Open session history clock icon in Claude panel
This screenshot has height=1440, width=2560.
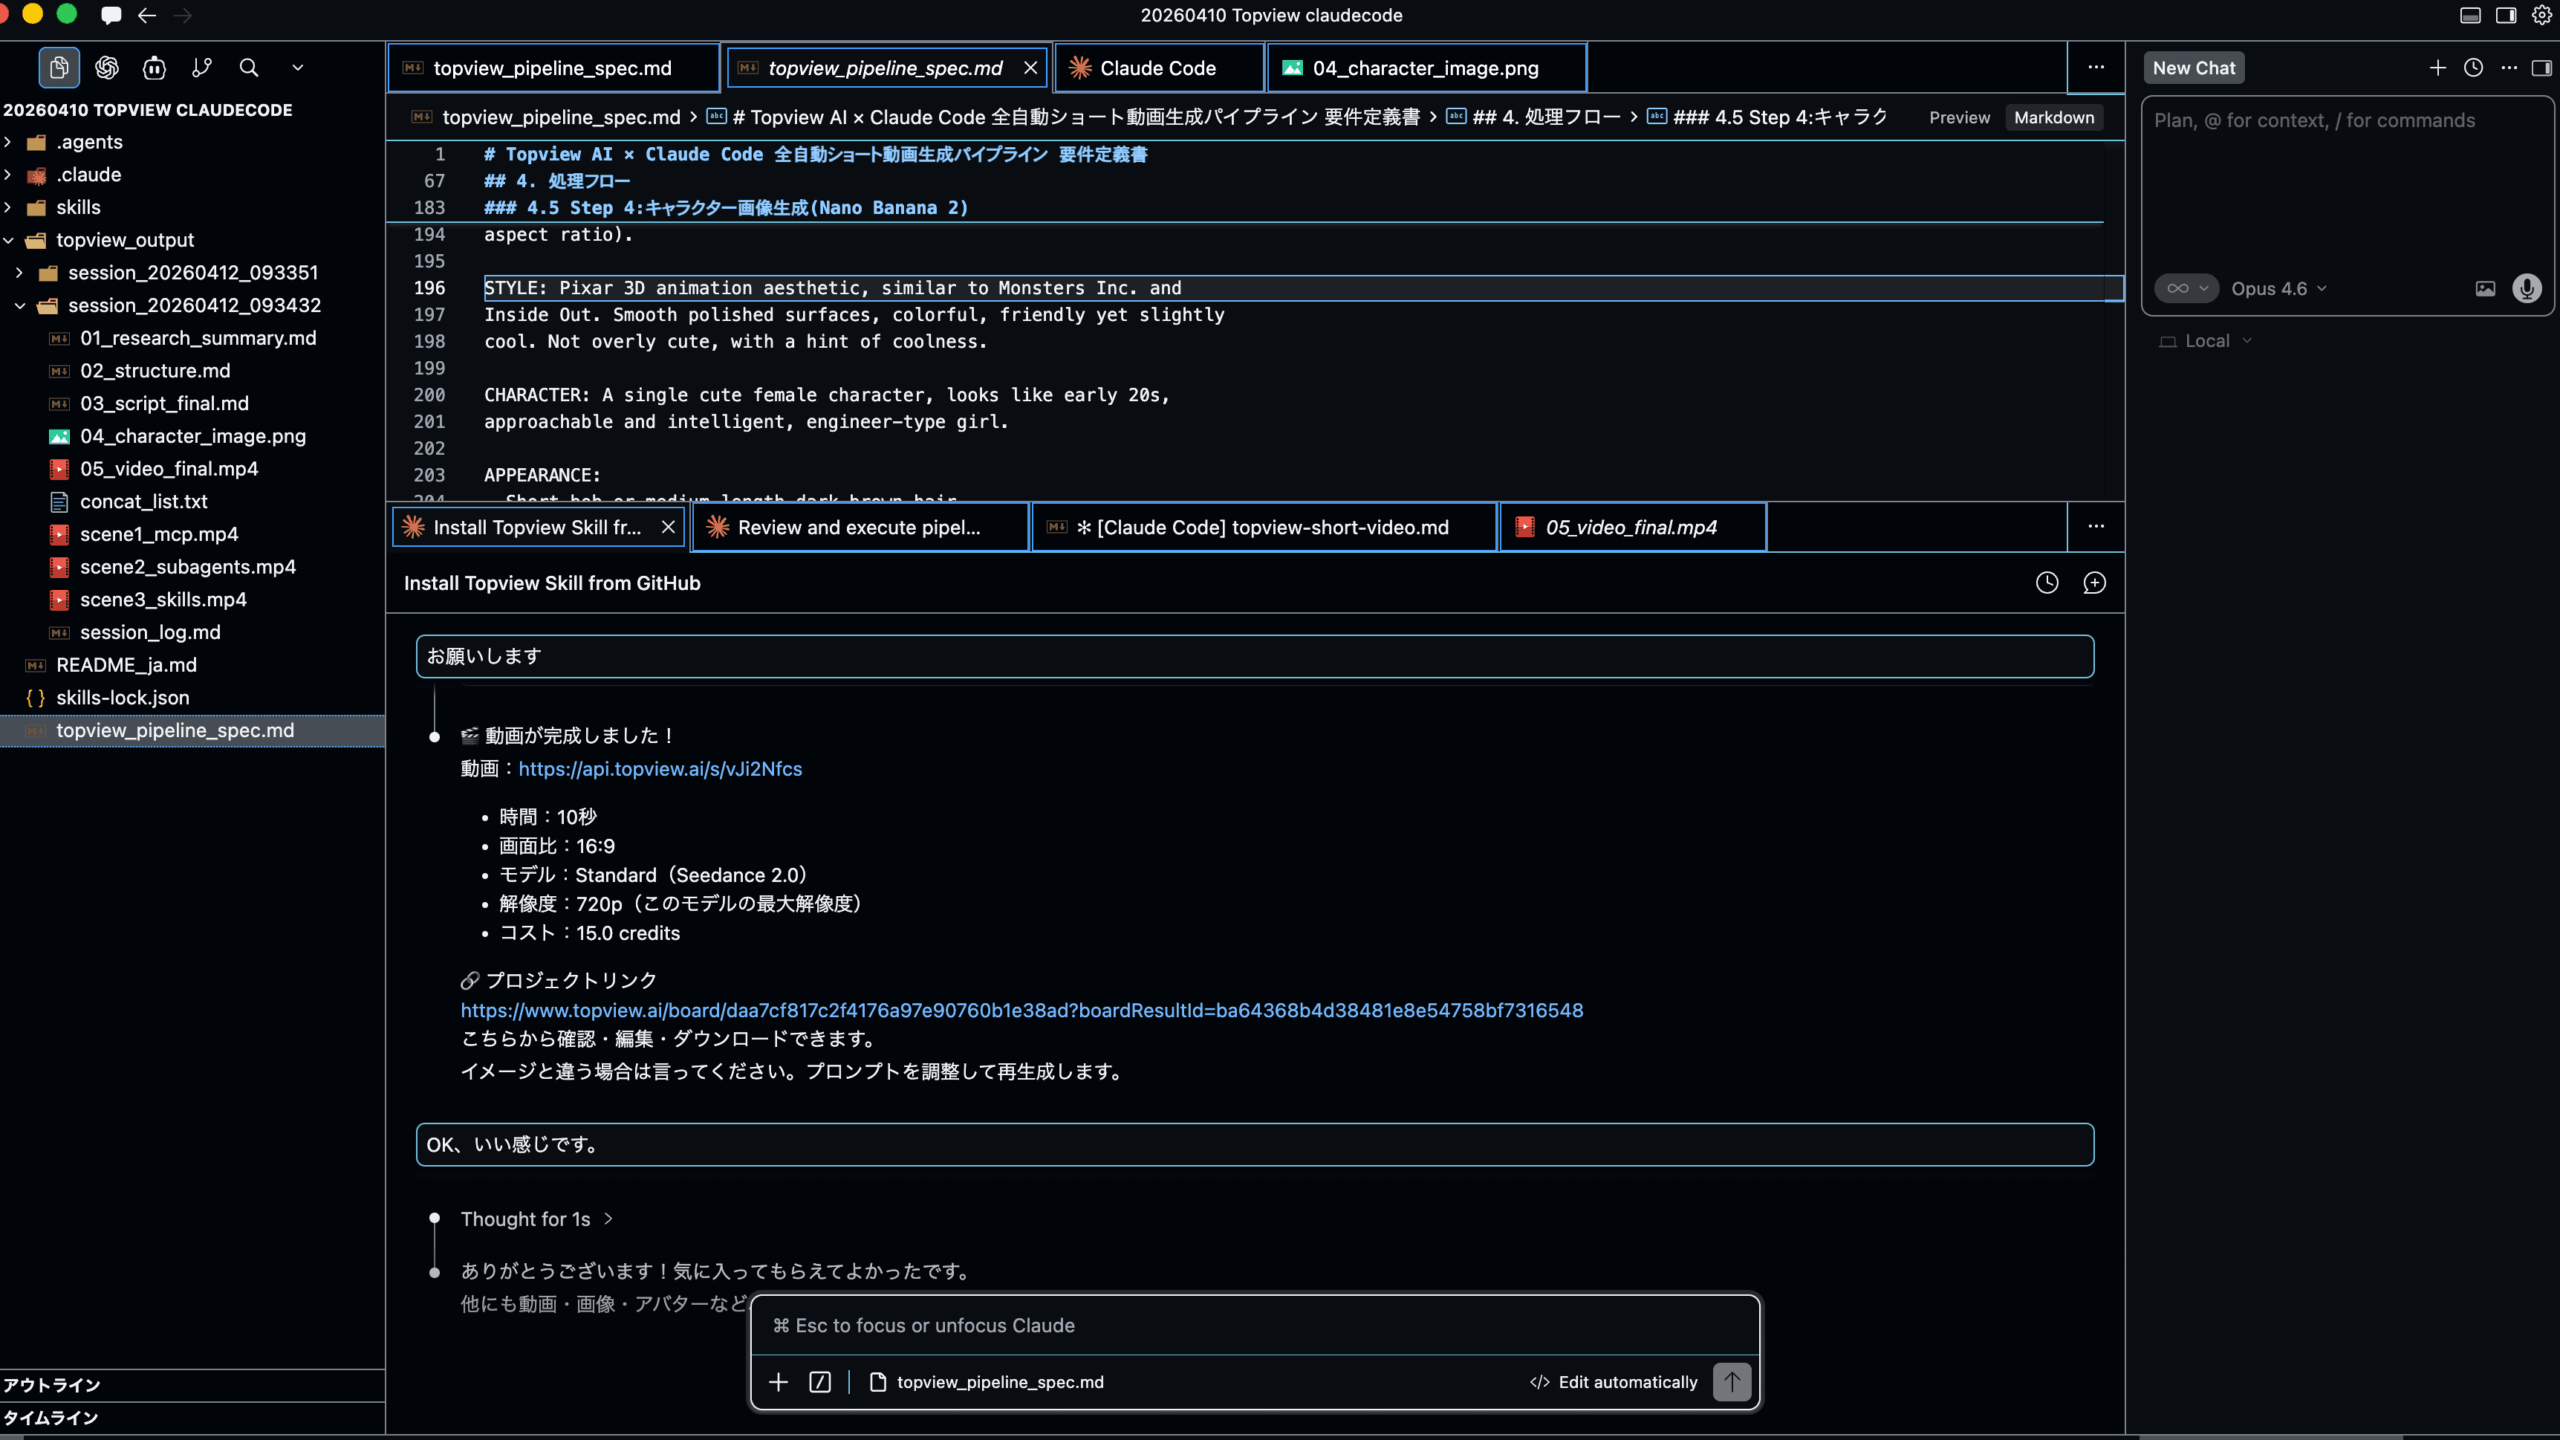pyautogui.click(x=2047, y=583)
